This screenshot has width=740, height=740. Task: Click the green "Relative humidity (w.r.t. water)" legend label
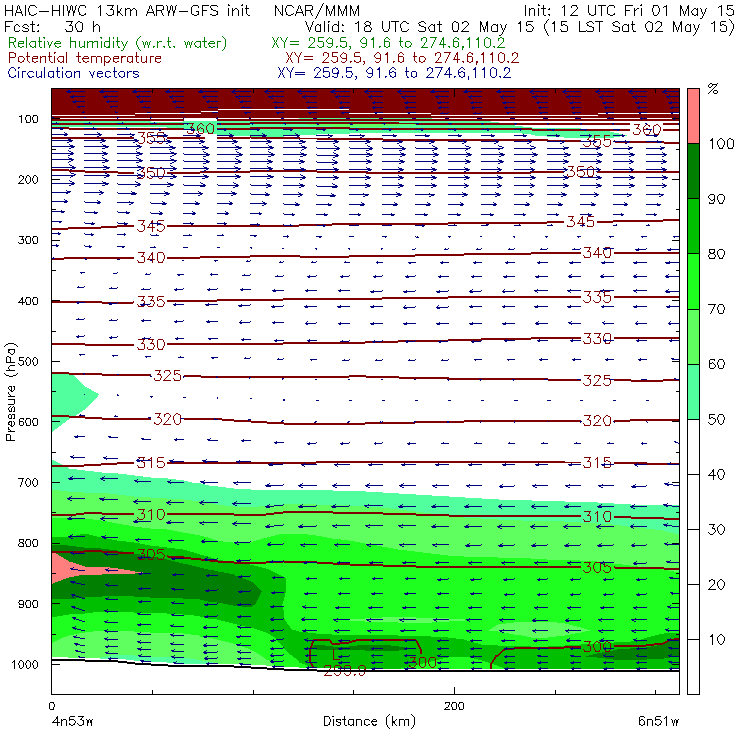pos(118,43)
